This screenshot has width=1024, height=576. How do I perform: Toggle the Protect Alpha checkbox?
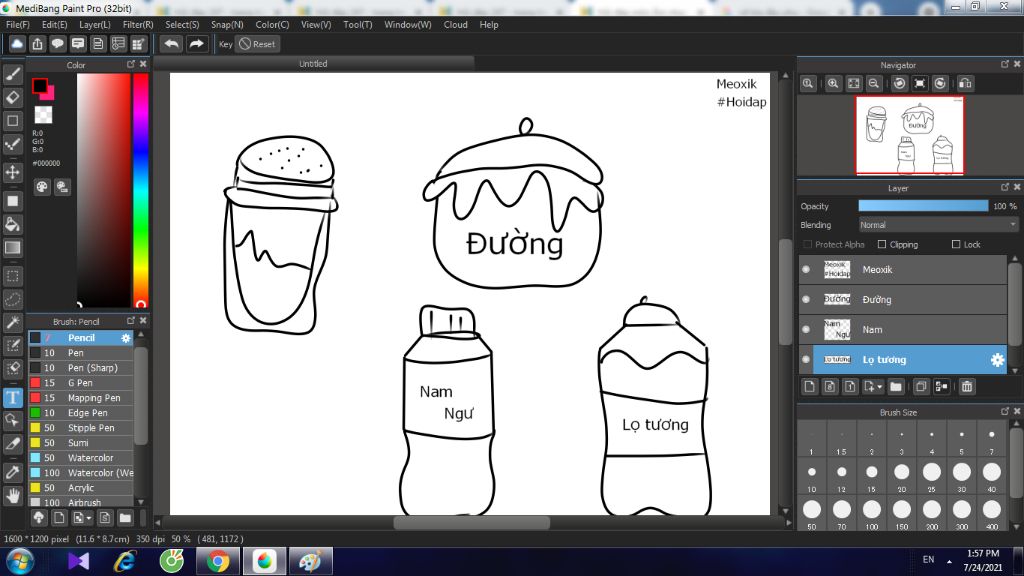tap(808, 244)
